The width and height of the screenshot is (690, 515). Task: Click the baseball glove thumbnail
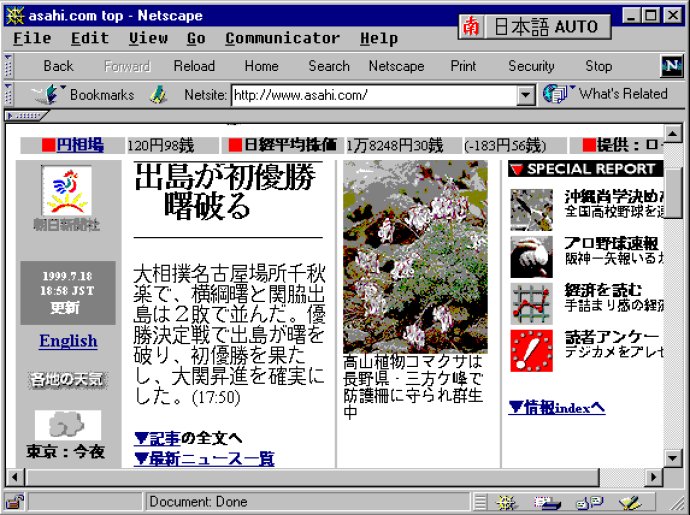(531, 257)
